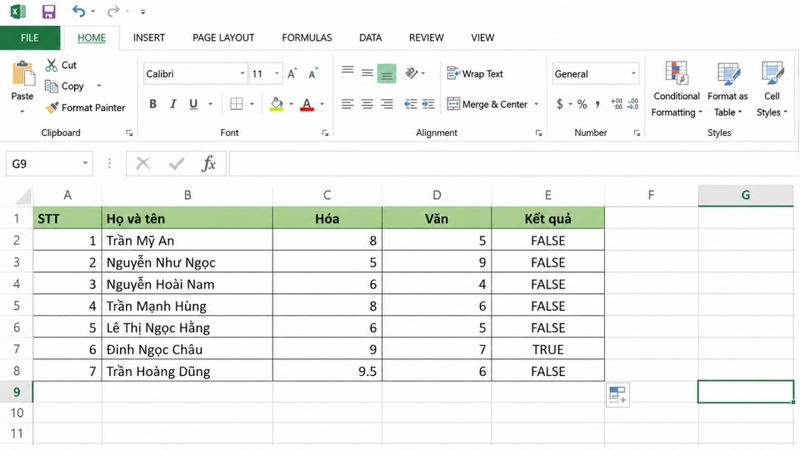Toggle Bottom Align button
The width and height of the screenshot is (800, 450).
pyautogui.click(x=387, y=73)
